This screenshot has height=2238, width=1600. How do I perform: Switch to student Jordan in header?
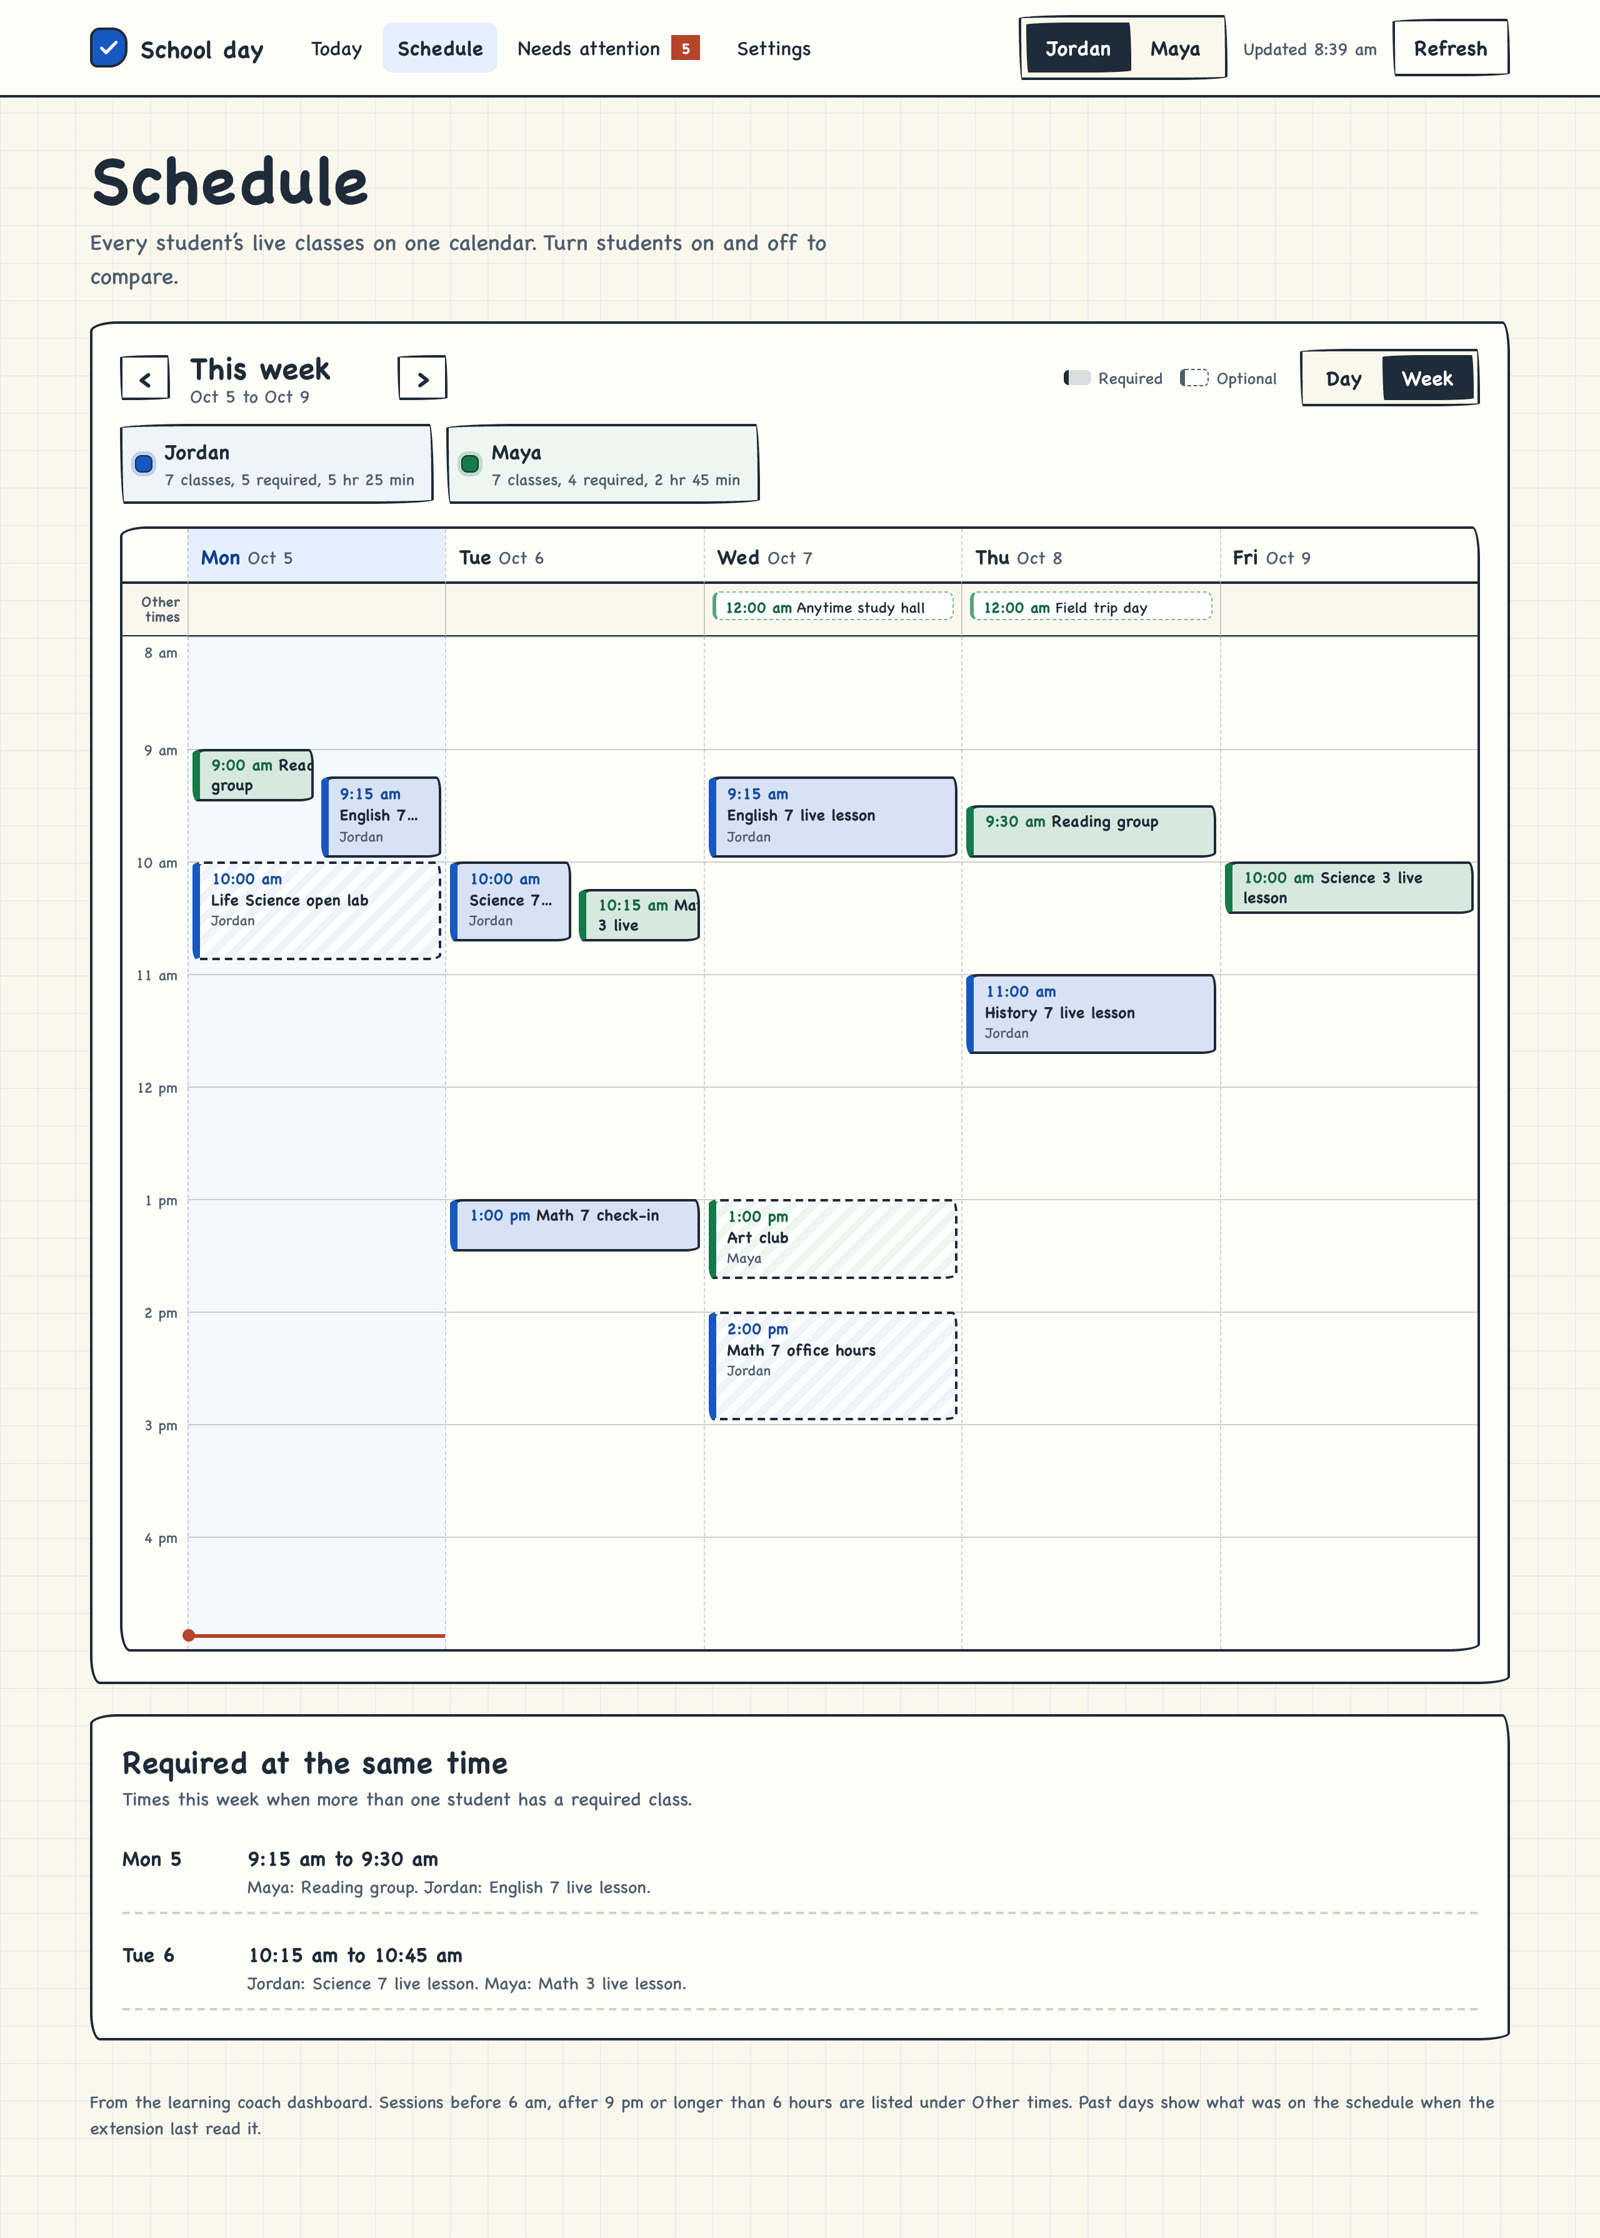[x=1078, y=48]
